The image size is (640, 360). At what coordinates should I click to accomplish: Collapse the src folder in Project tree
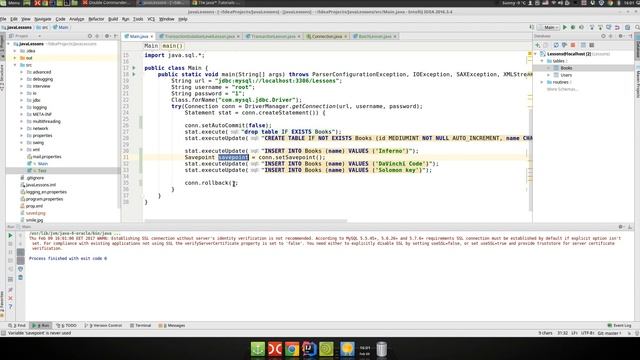coord(15,65)
